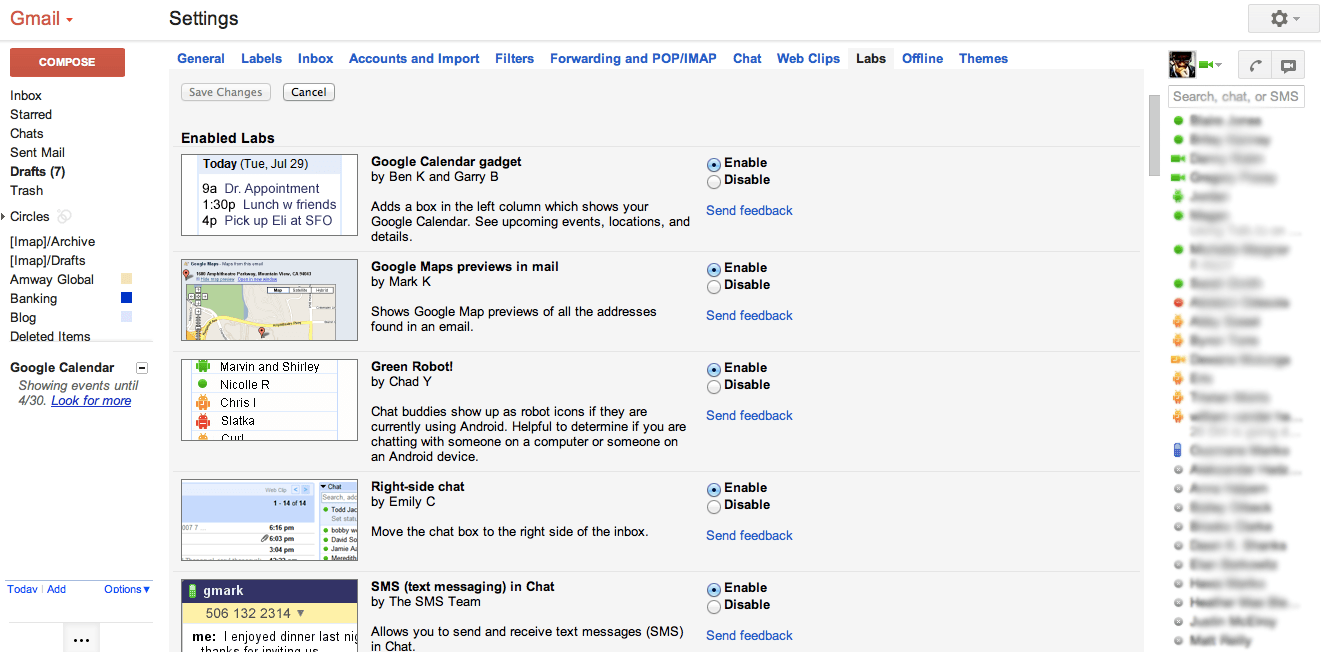Open the Themes tab
This screenshot has height=652, width=1321.
point(983,58)
